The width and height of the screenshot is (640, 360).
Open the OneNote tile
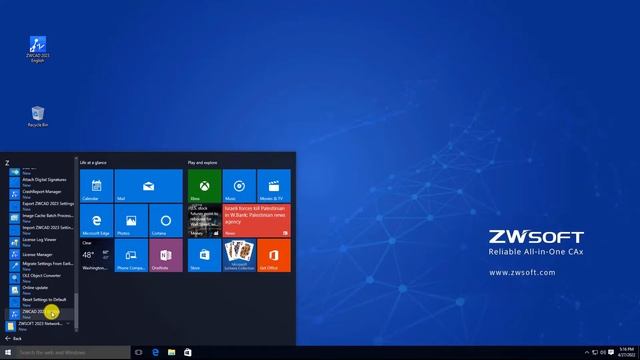pos(166,255)
